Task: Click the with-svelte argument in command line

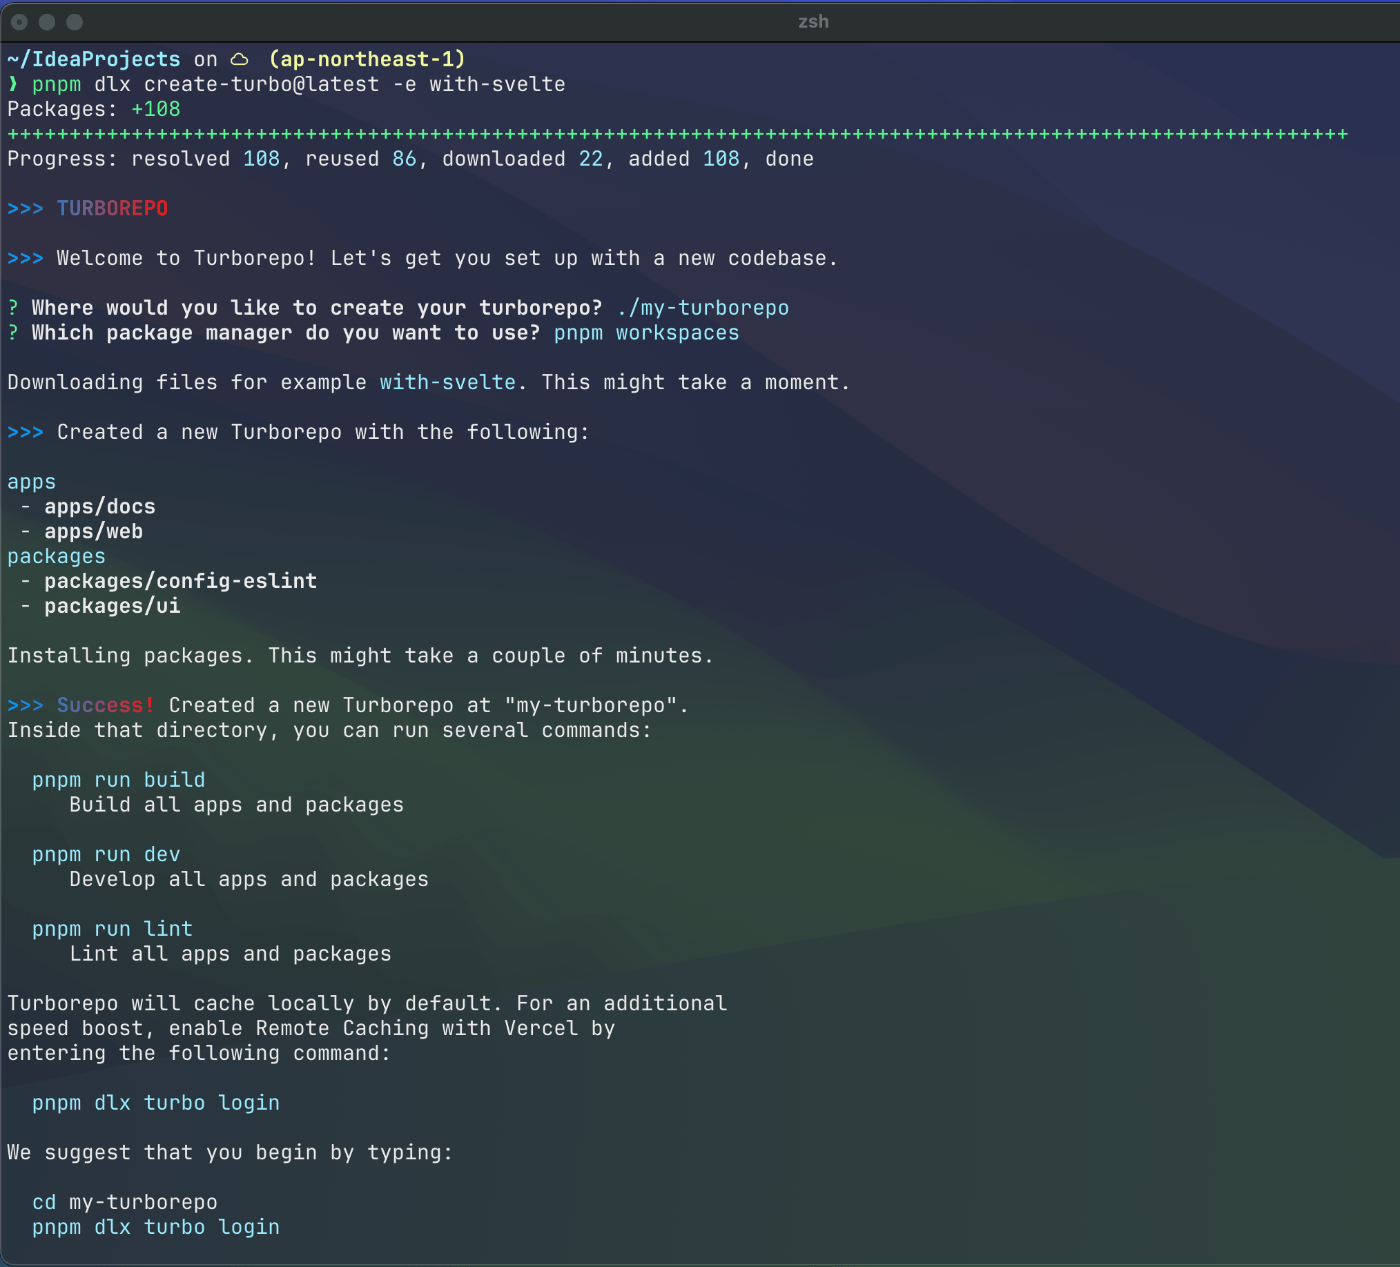Action: [497, 84]
